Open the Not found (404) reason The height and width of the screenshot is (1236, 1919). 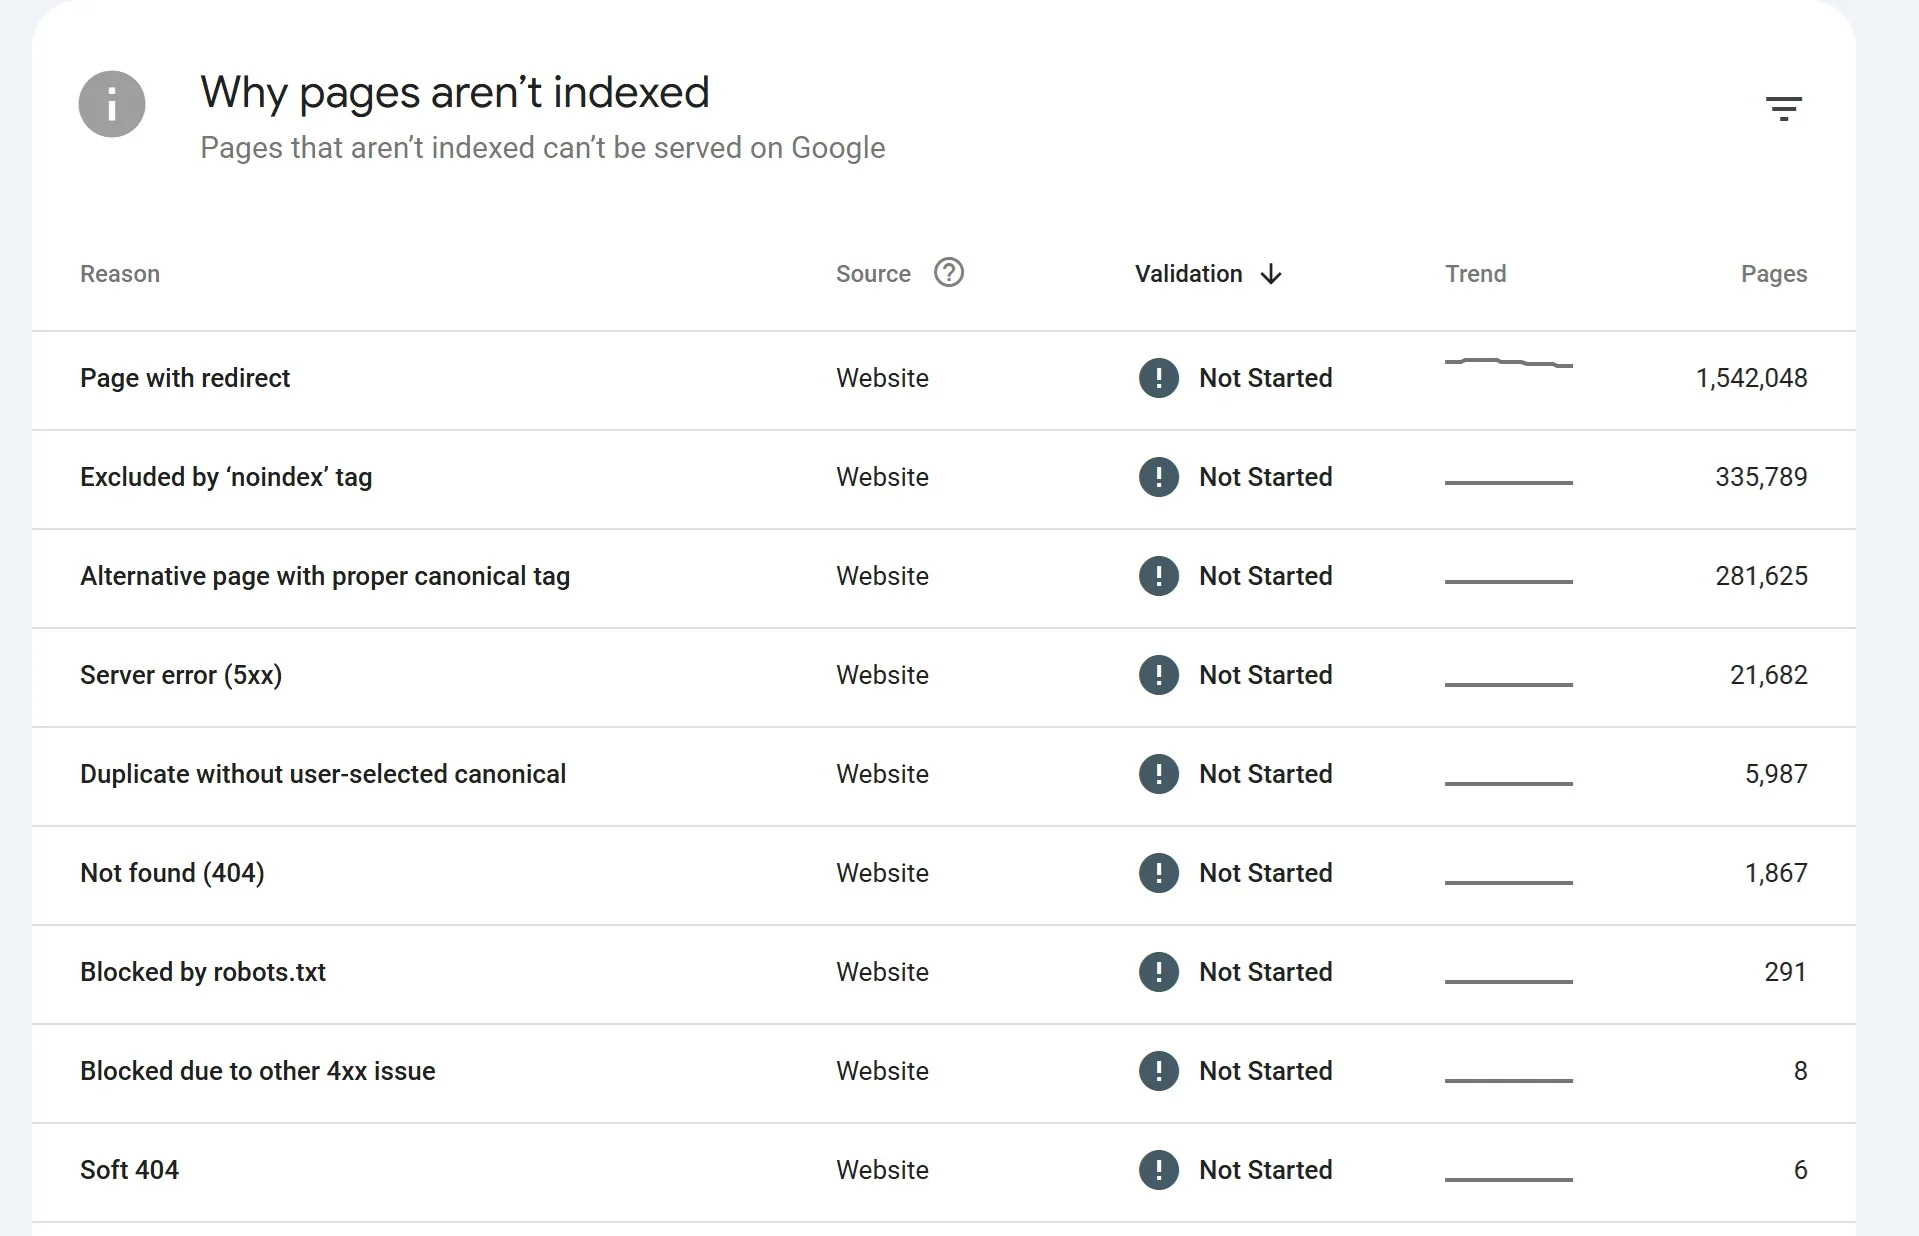click(x=172, y=873)
